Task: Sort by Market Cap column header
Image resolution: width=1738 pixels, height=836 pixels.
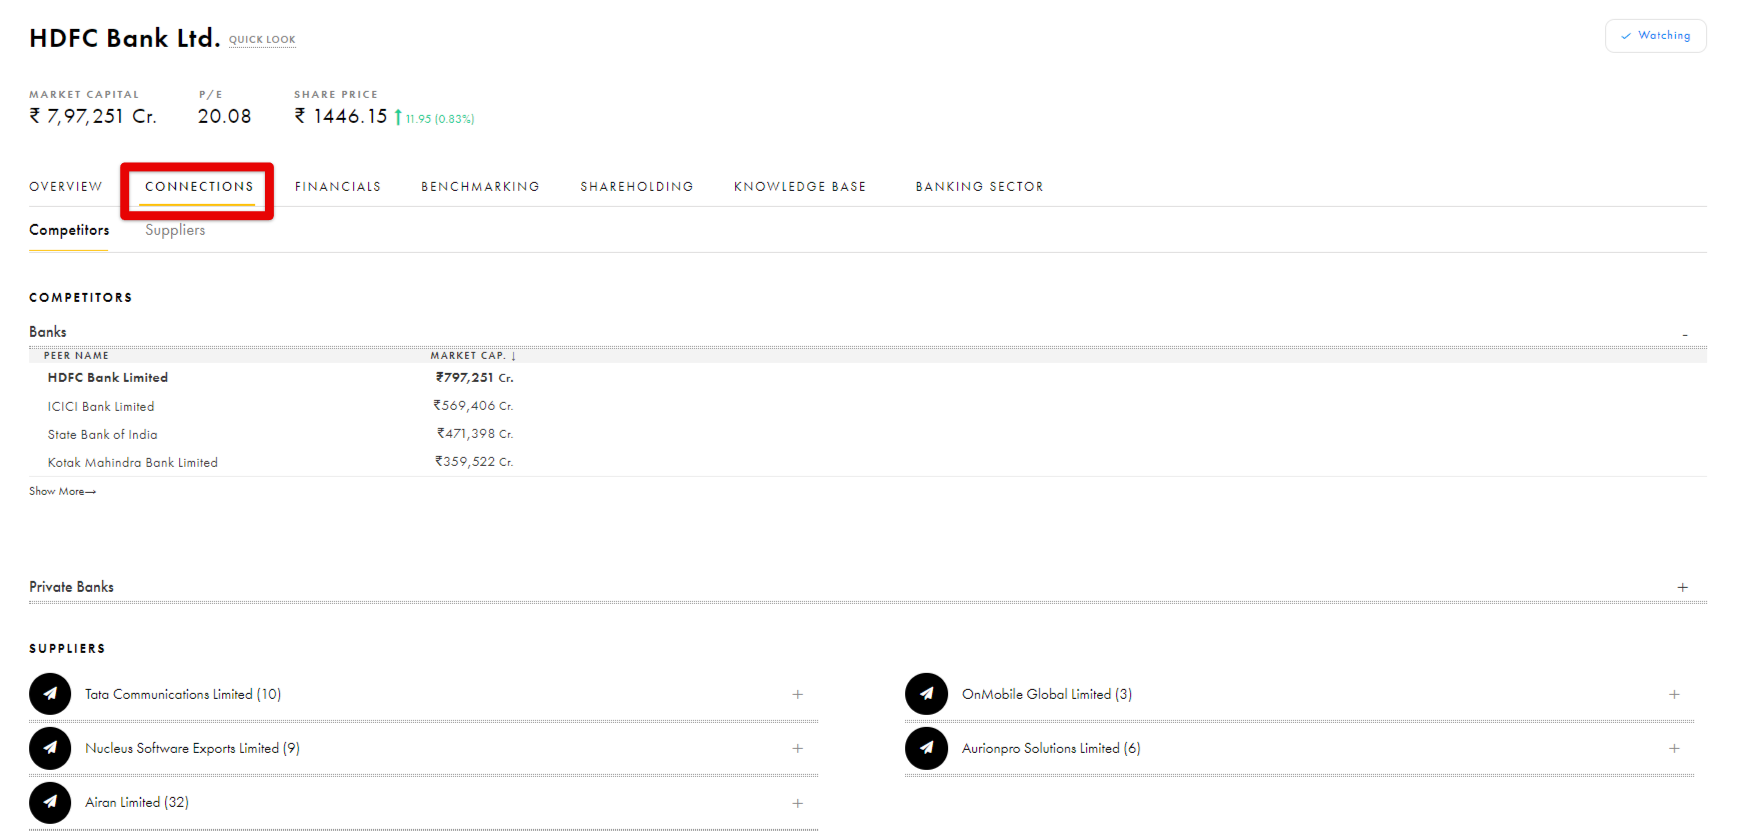Action: click(473, 355)
